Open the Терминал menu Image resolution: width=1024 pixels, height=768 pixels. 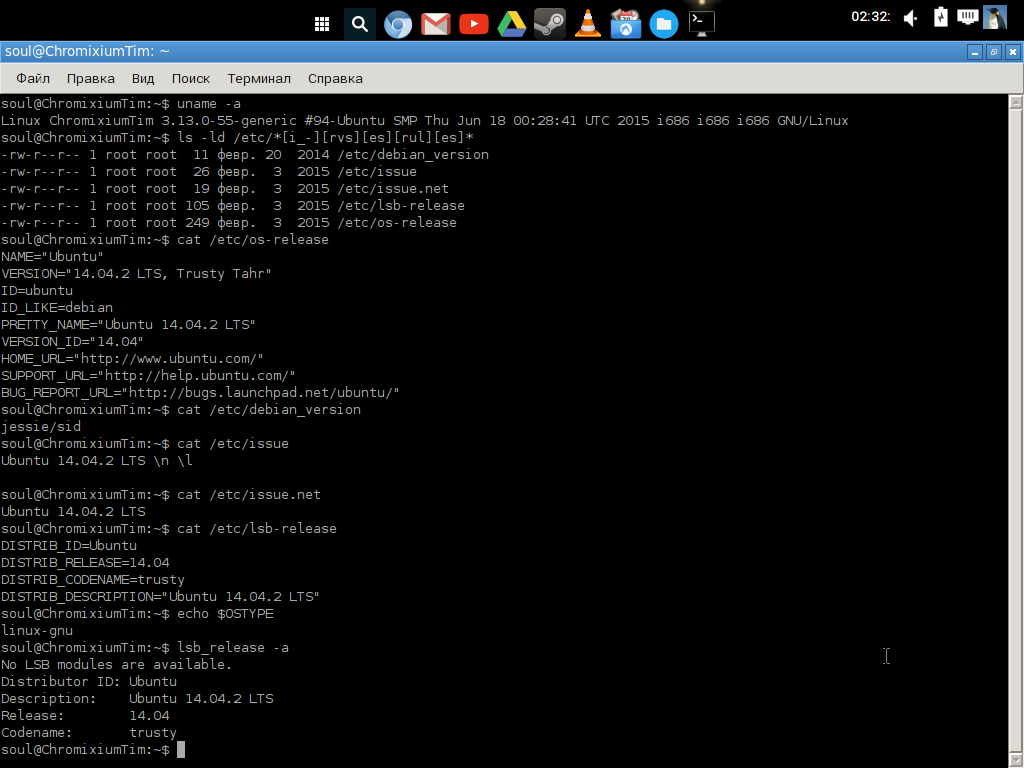click(x=259, y=78)
